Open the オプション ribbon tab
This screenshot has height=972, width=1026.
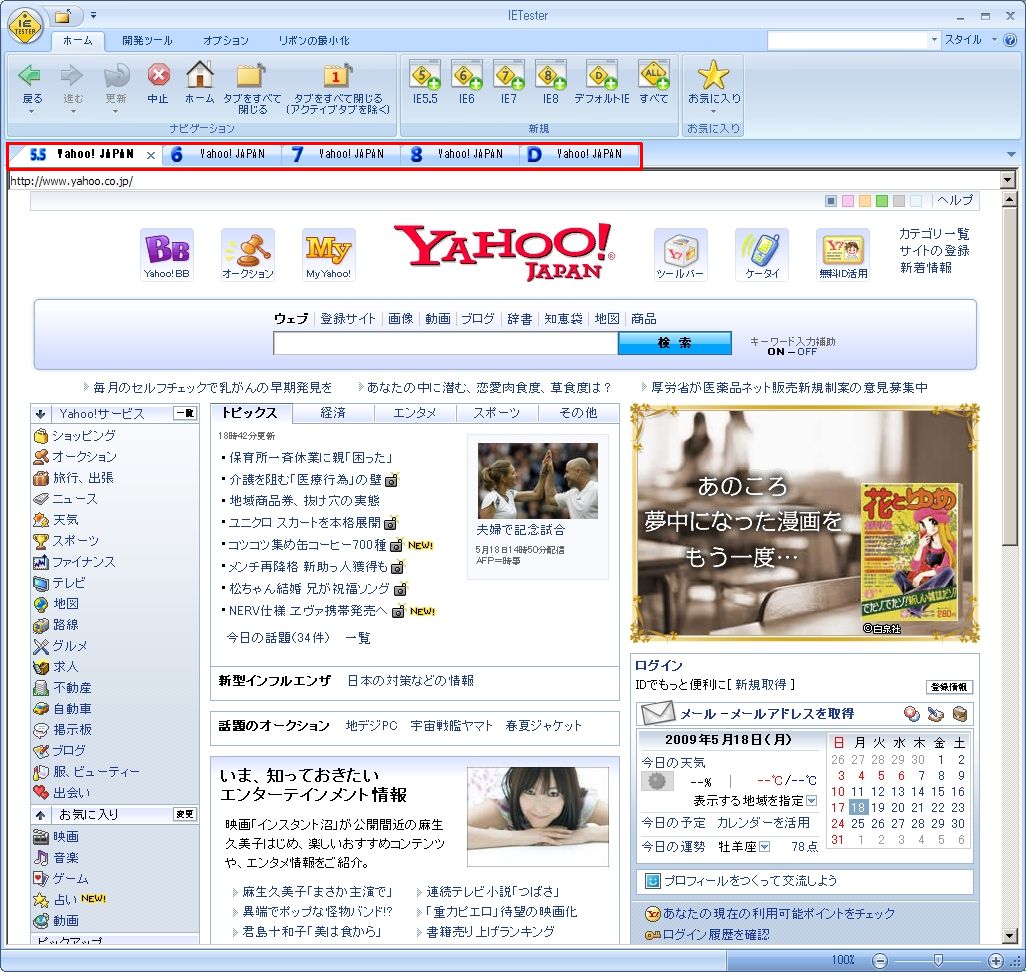point(226,41)
